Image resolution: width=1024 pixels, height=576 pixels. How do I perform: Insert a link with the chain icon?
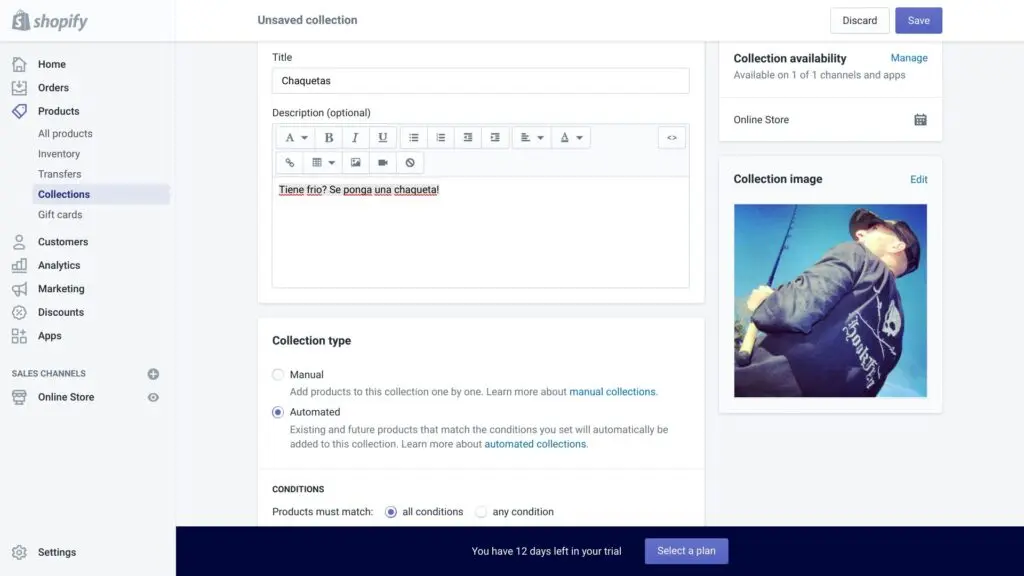[290, 162]
